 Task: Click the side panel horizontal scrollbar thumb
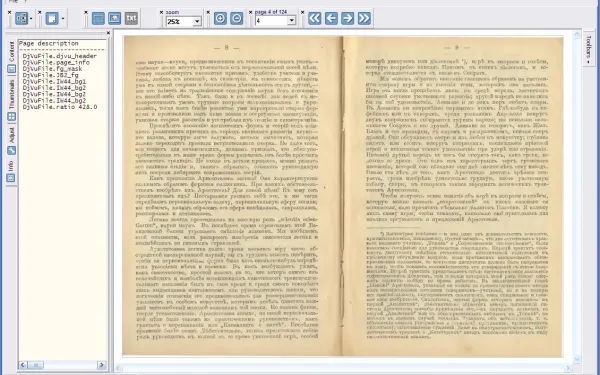pos(36,365)
